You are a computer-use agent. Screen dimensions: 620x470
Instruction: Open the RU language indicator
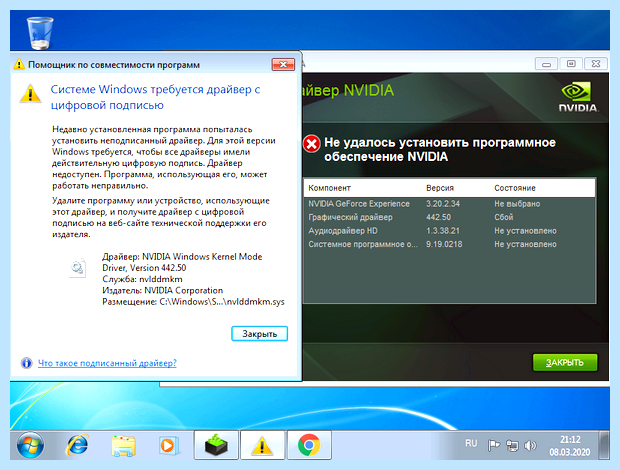click(x=471, y=444)
